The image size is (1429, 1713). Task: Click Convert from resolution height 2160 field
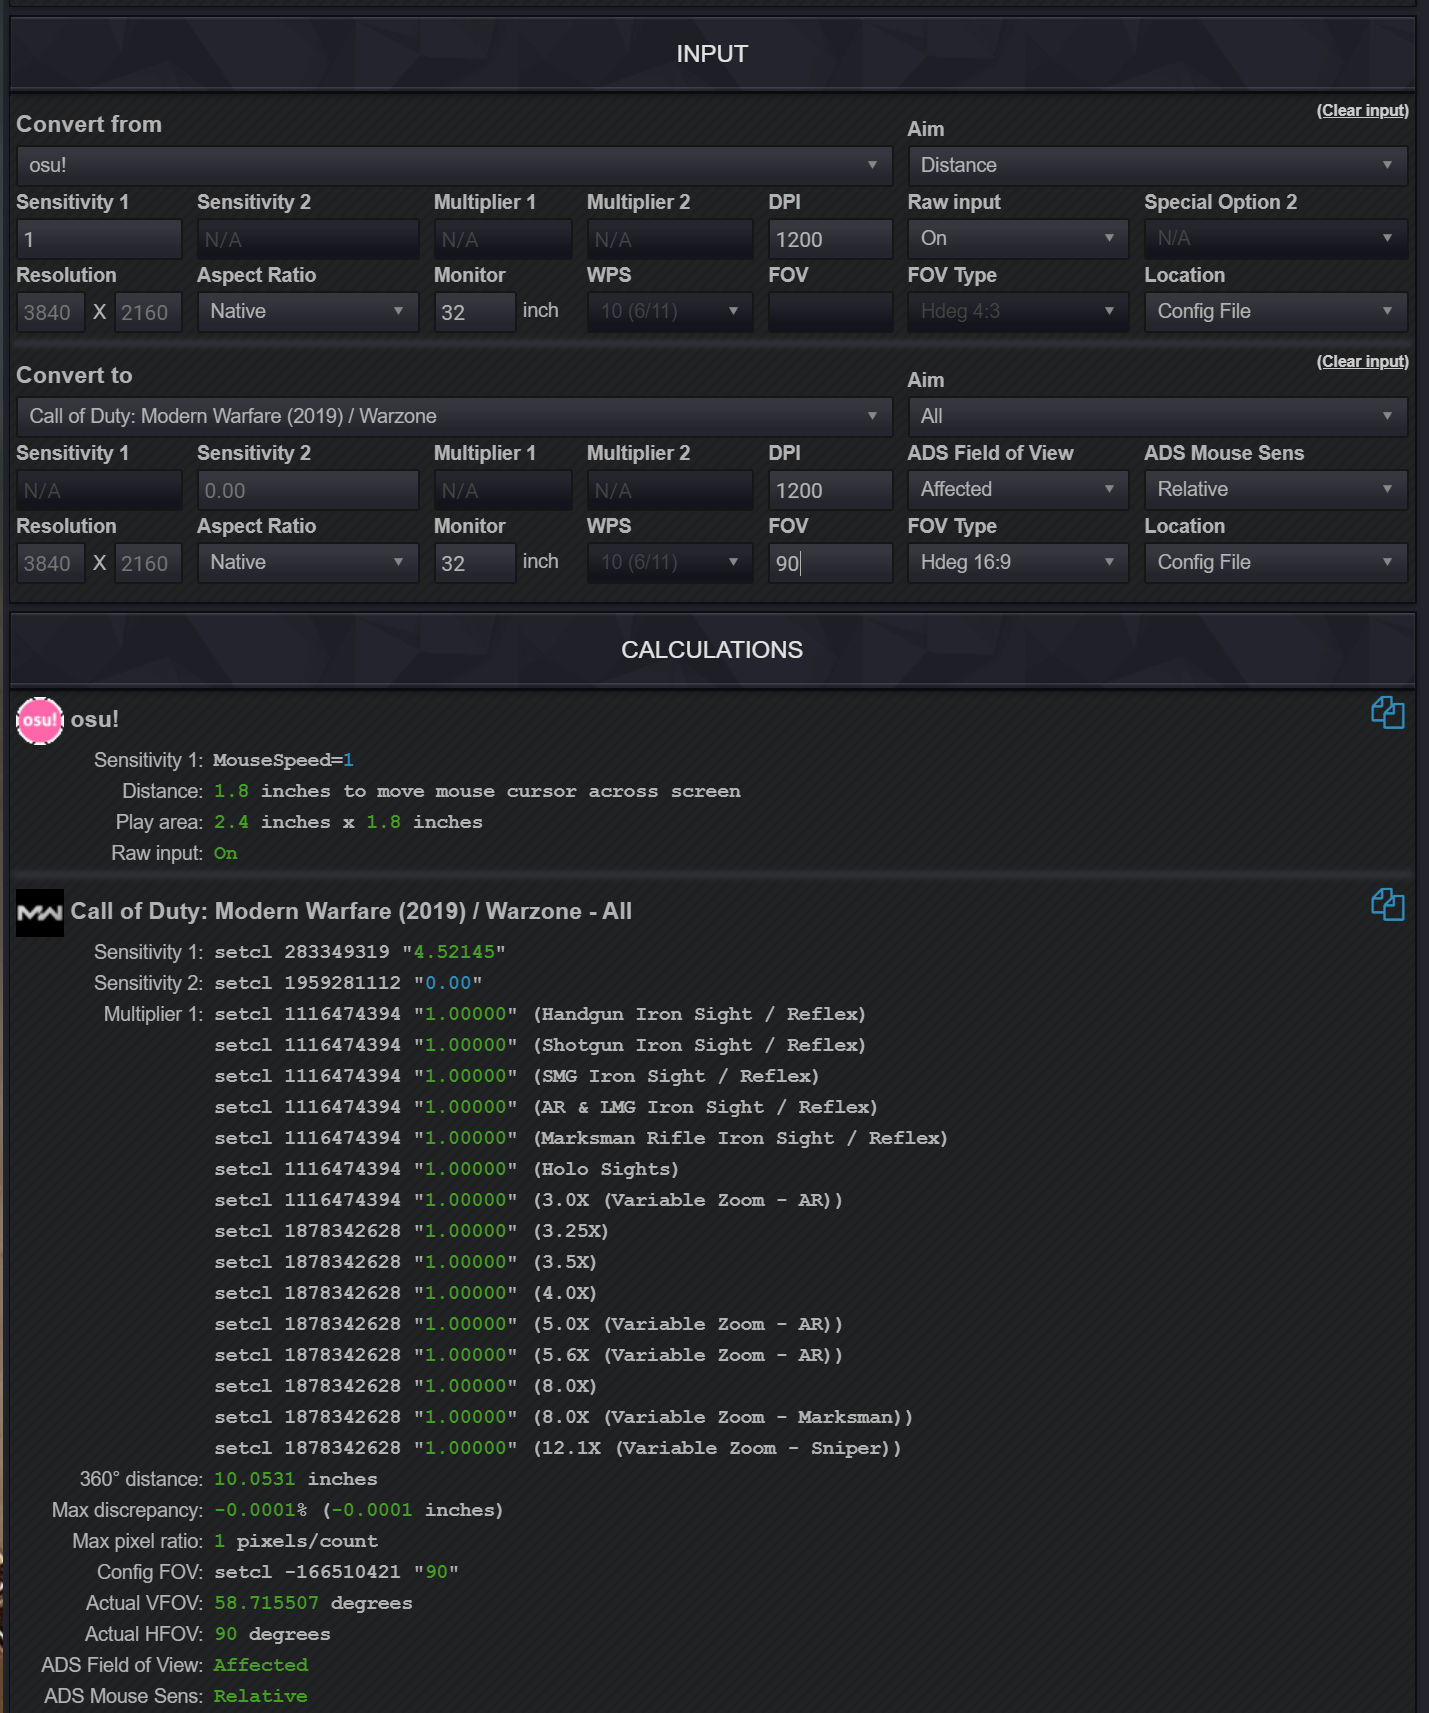coord(148,312)
